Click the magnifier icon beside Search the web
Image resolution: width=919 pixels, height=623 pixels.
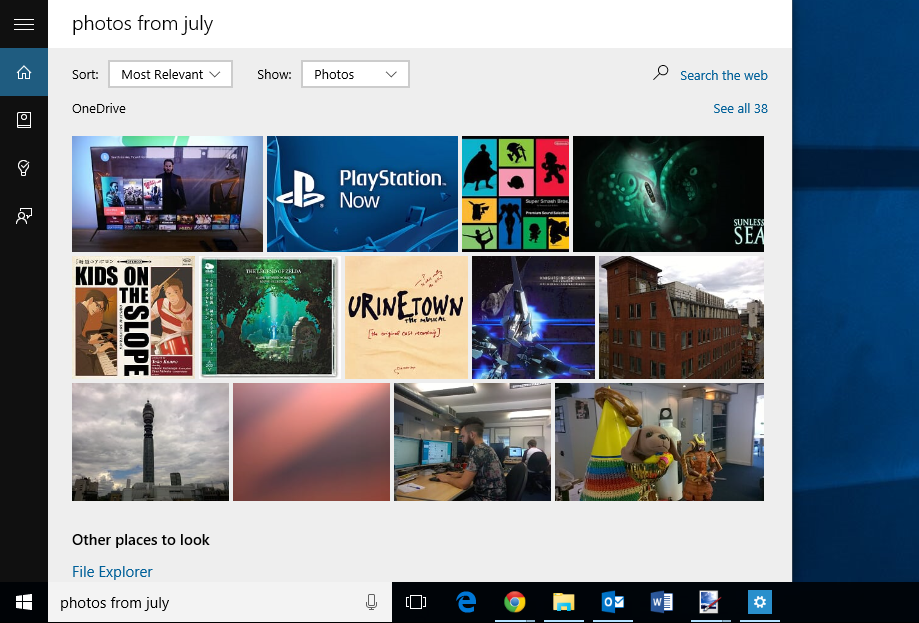661,73
